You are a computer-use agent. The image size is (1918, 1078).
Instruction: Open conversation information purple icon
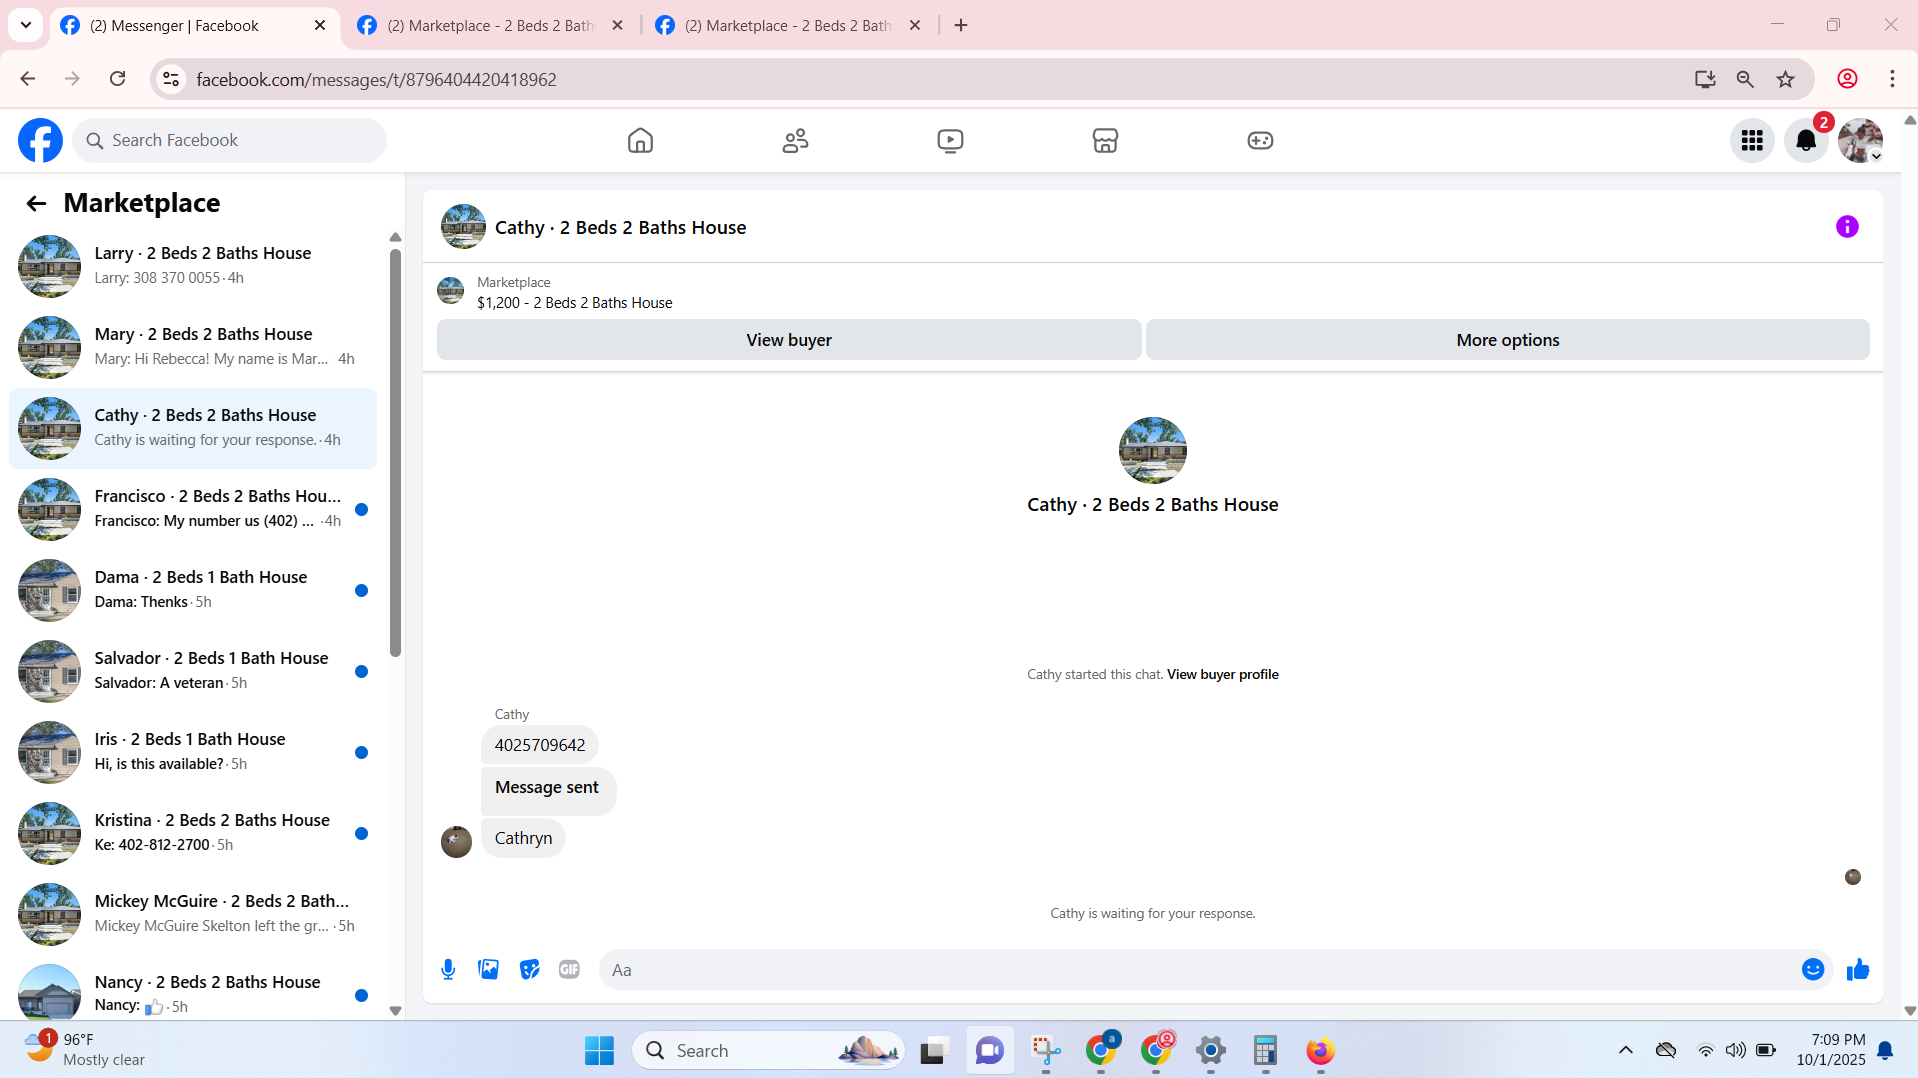pyautogui.click(x=1847, y=227)
